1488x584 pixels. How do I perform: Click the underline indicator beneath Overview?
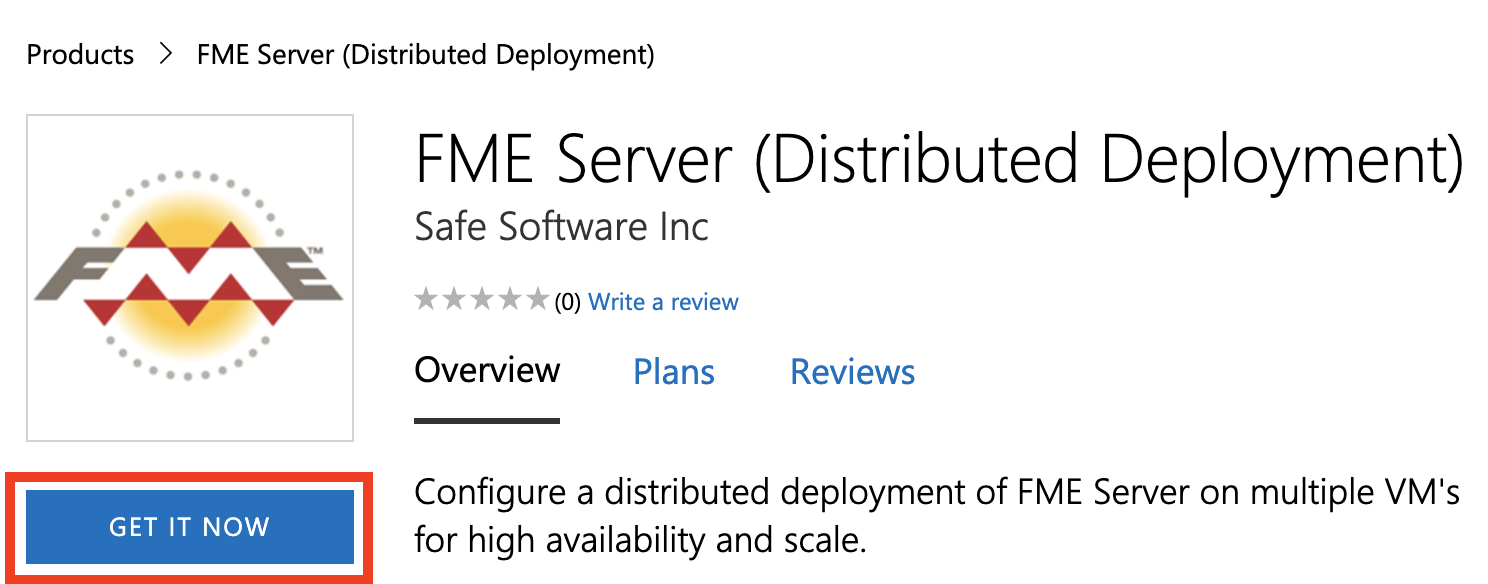(487, 421)
